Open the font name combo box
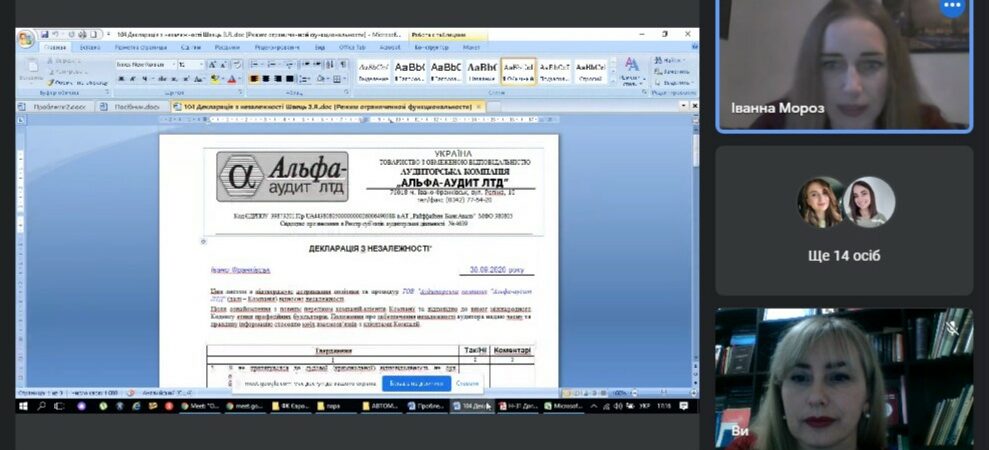This screenshot has width=989, height=450. pyautogui.click(x=147, y=64)
